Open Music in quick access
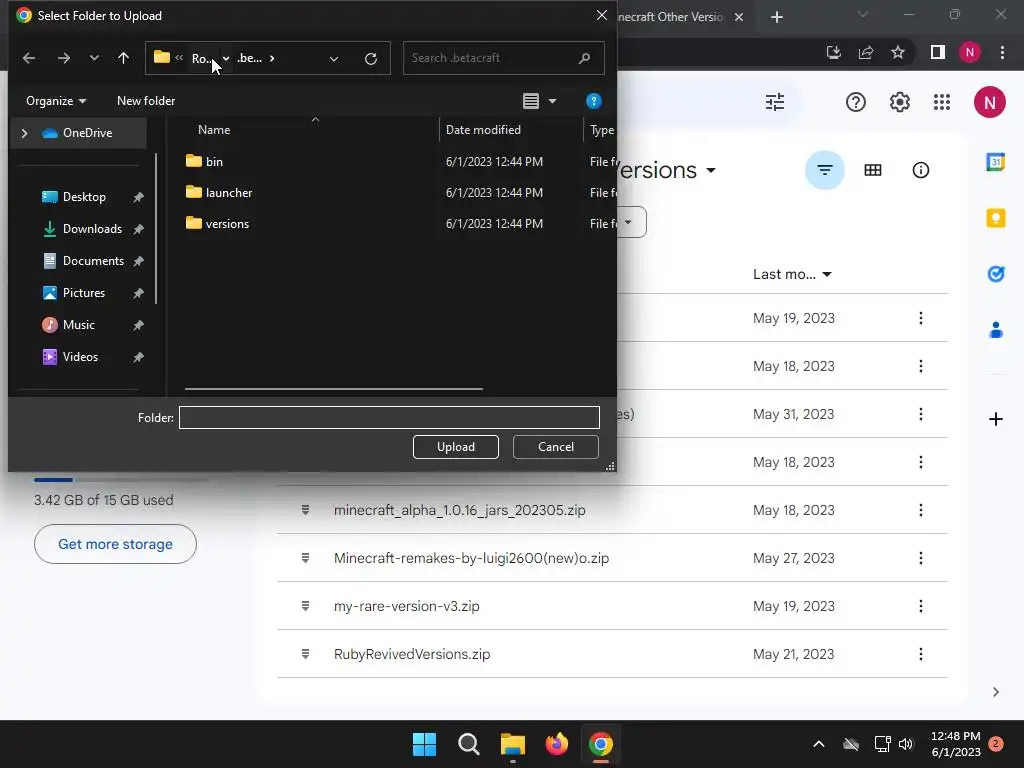Screen dimensions: 1024x768 (78, 325)
